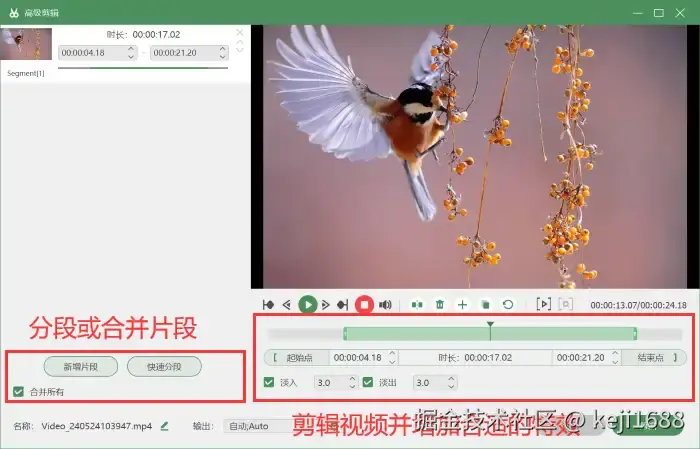Image resolution: width=700 pixels, height=449 pixels.
Task: Click the playback time 00:00:13.07/00:00:24.18
Action: coord(638,305)
